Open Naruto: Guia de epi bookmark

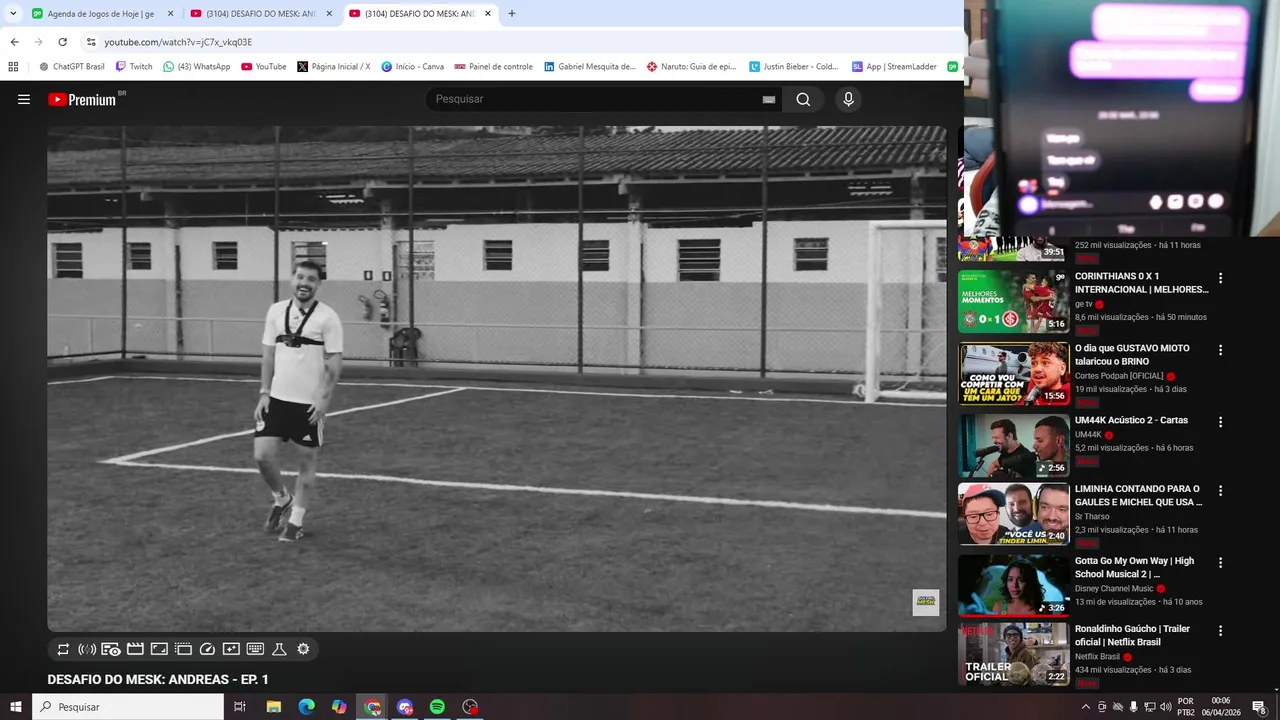(x=691, y=67)
